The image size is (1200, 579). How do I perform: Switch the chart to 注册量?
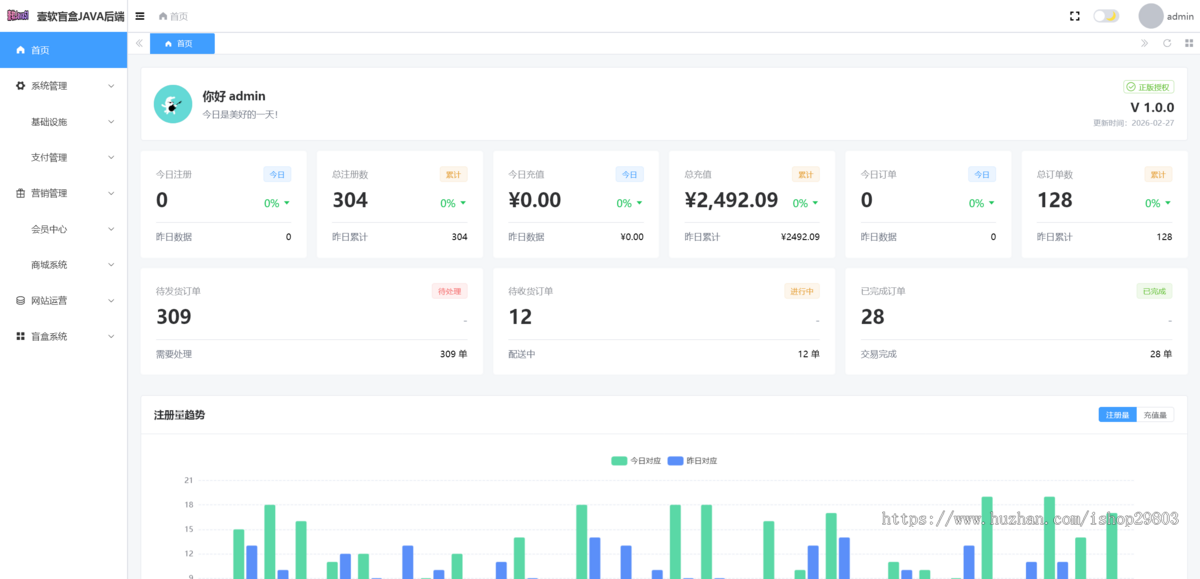pyautogui.click(x=1117, y=415)
